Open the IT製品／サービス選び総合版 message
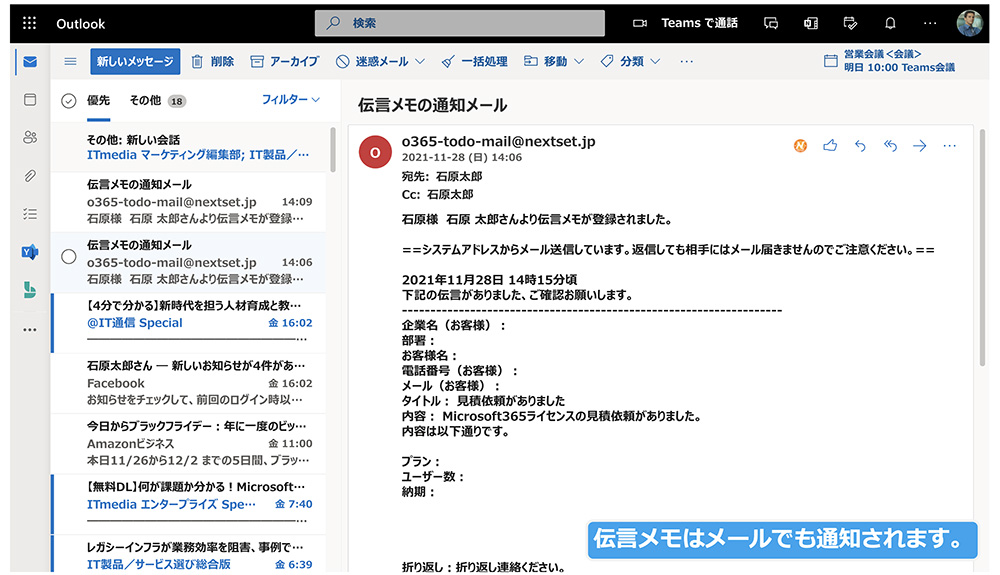 click(x=189, y=554)
